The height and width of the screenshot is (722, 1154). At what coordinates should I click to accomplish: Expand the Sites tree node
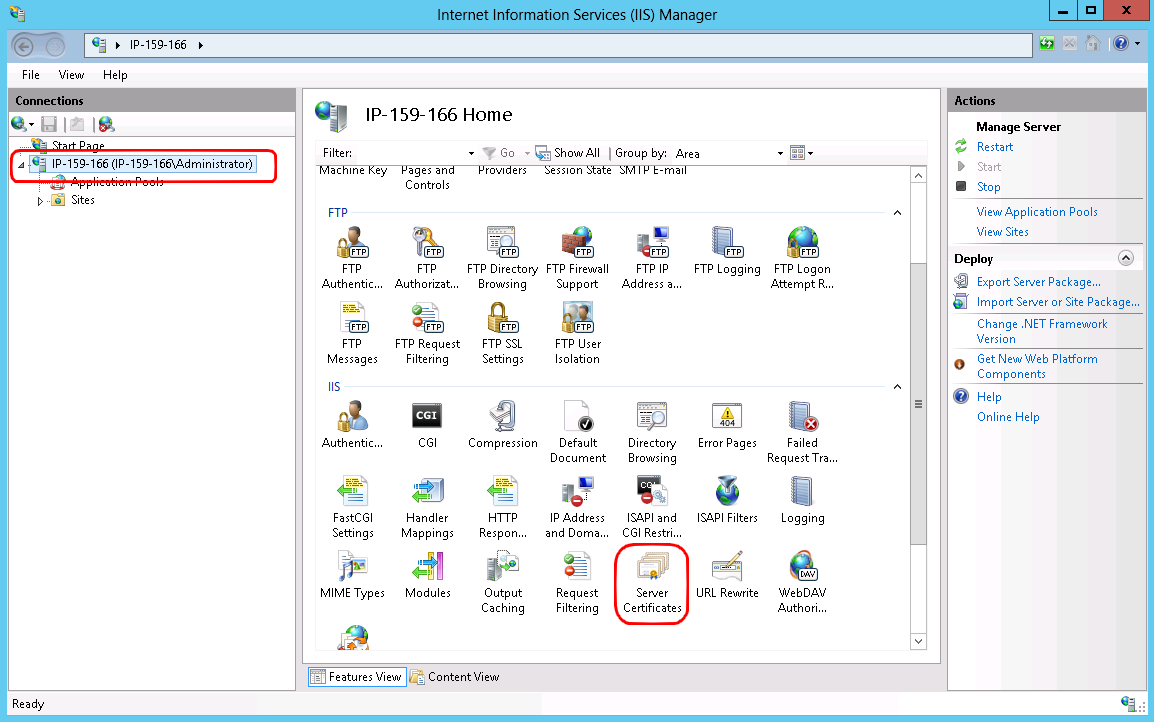tap(41, 201)
